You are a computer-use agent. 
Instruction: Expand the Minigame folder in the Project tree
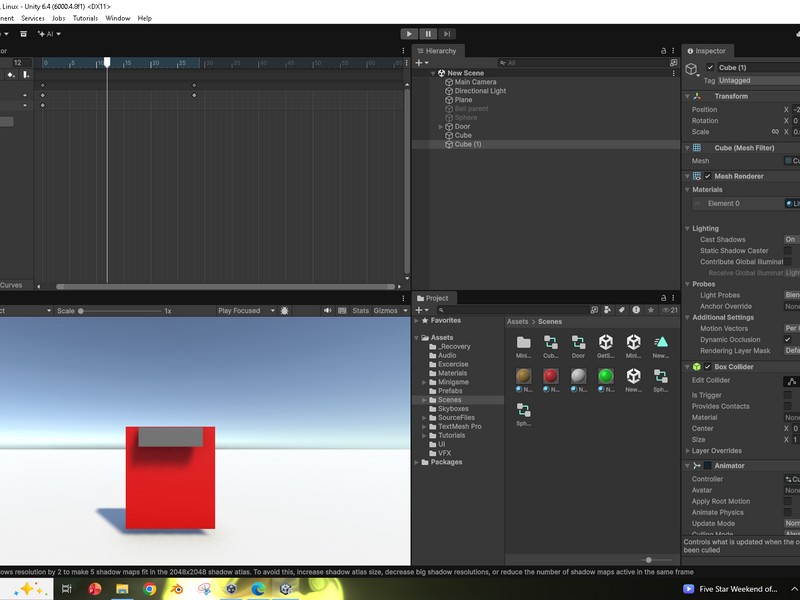point(424,382)
